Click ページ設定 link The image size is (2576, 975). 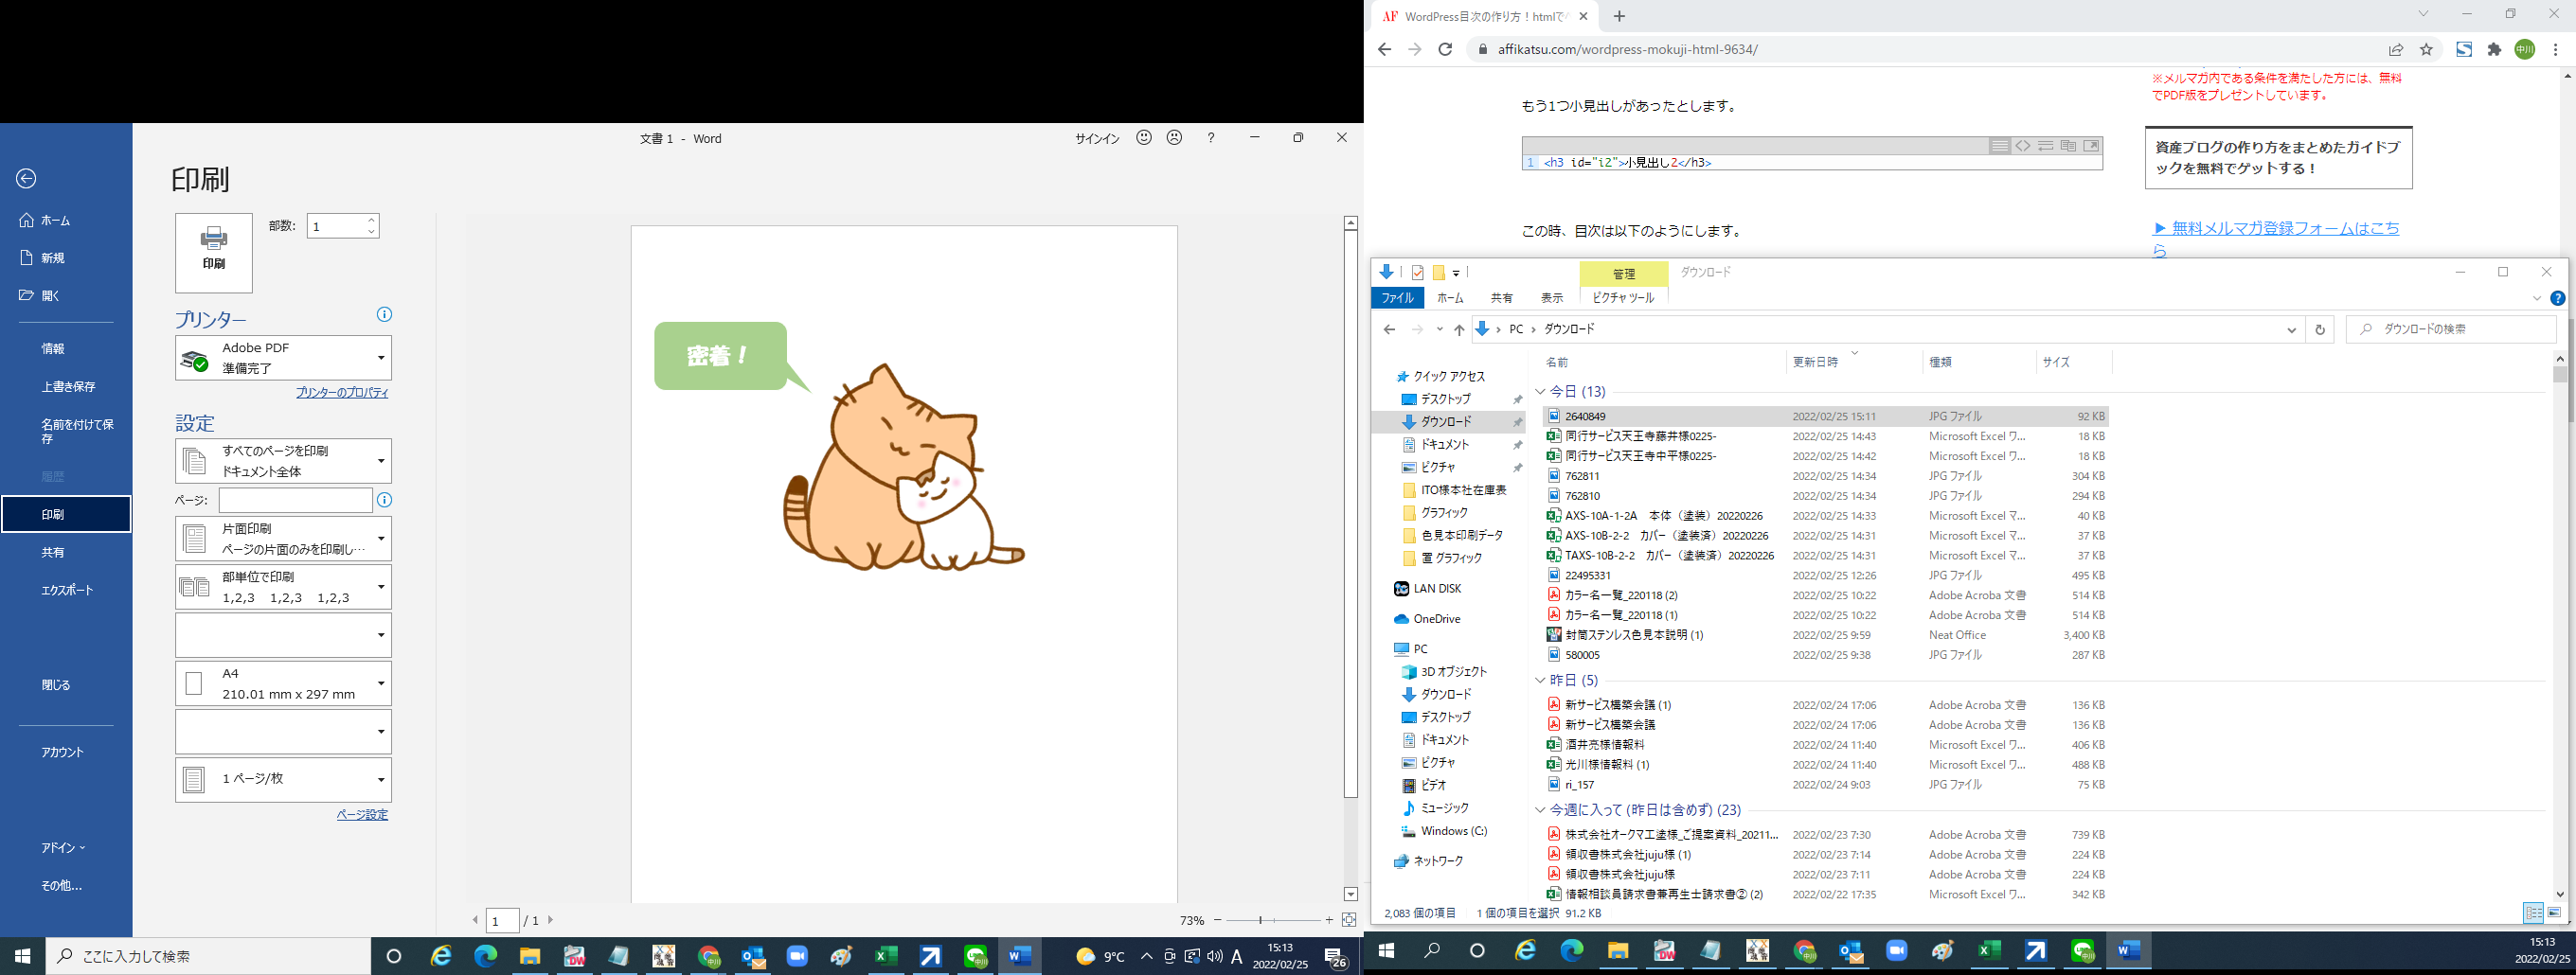click(362, 815)
